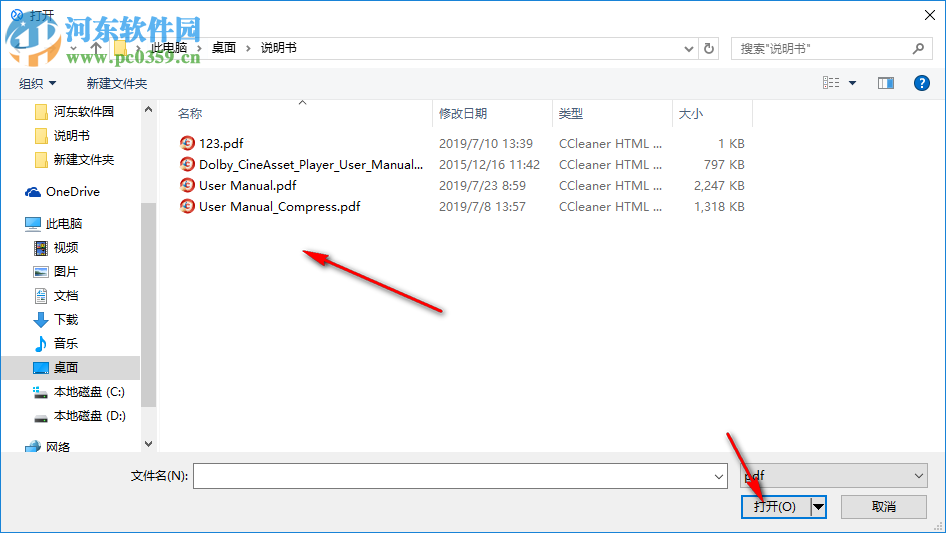
Task: Toggle the preview pane icon
Action: 886,83
